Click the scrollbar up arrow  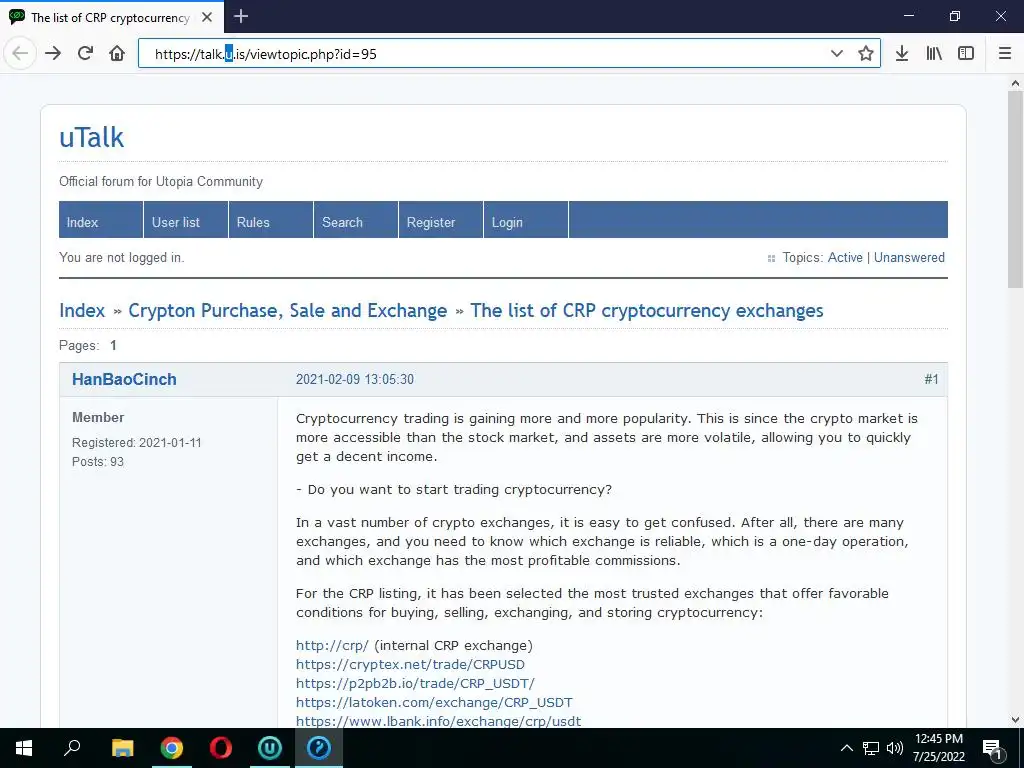1015,83
